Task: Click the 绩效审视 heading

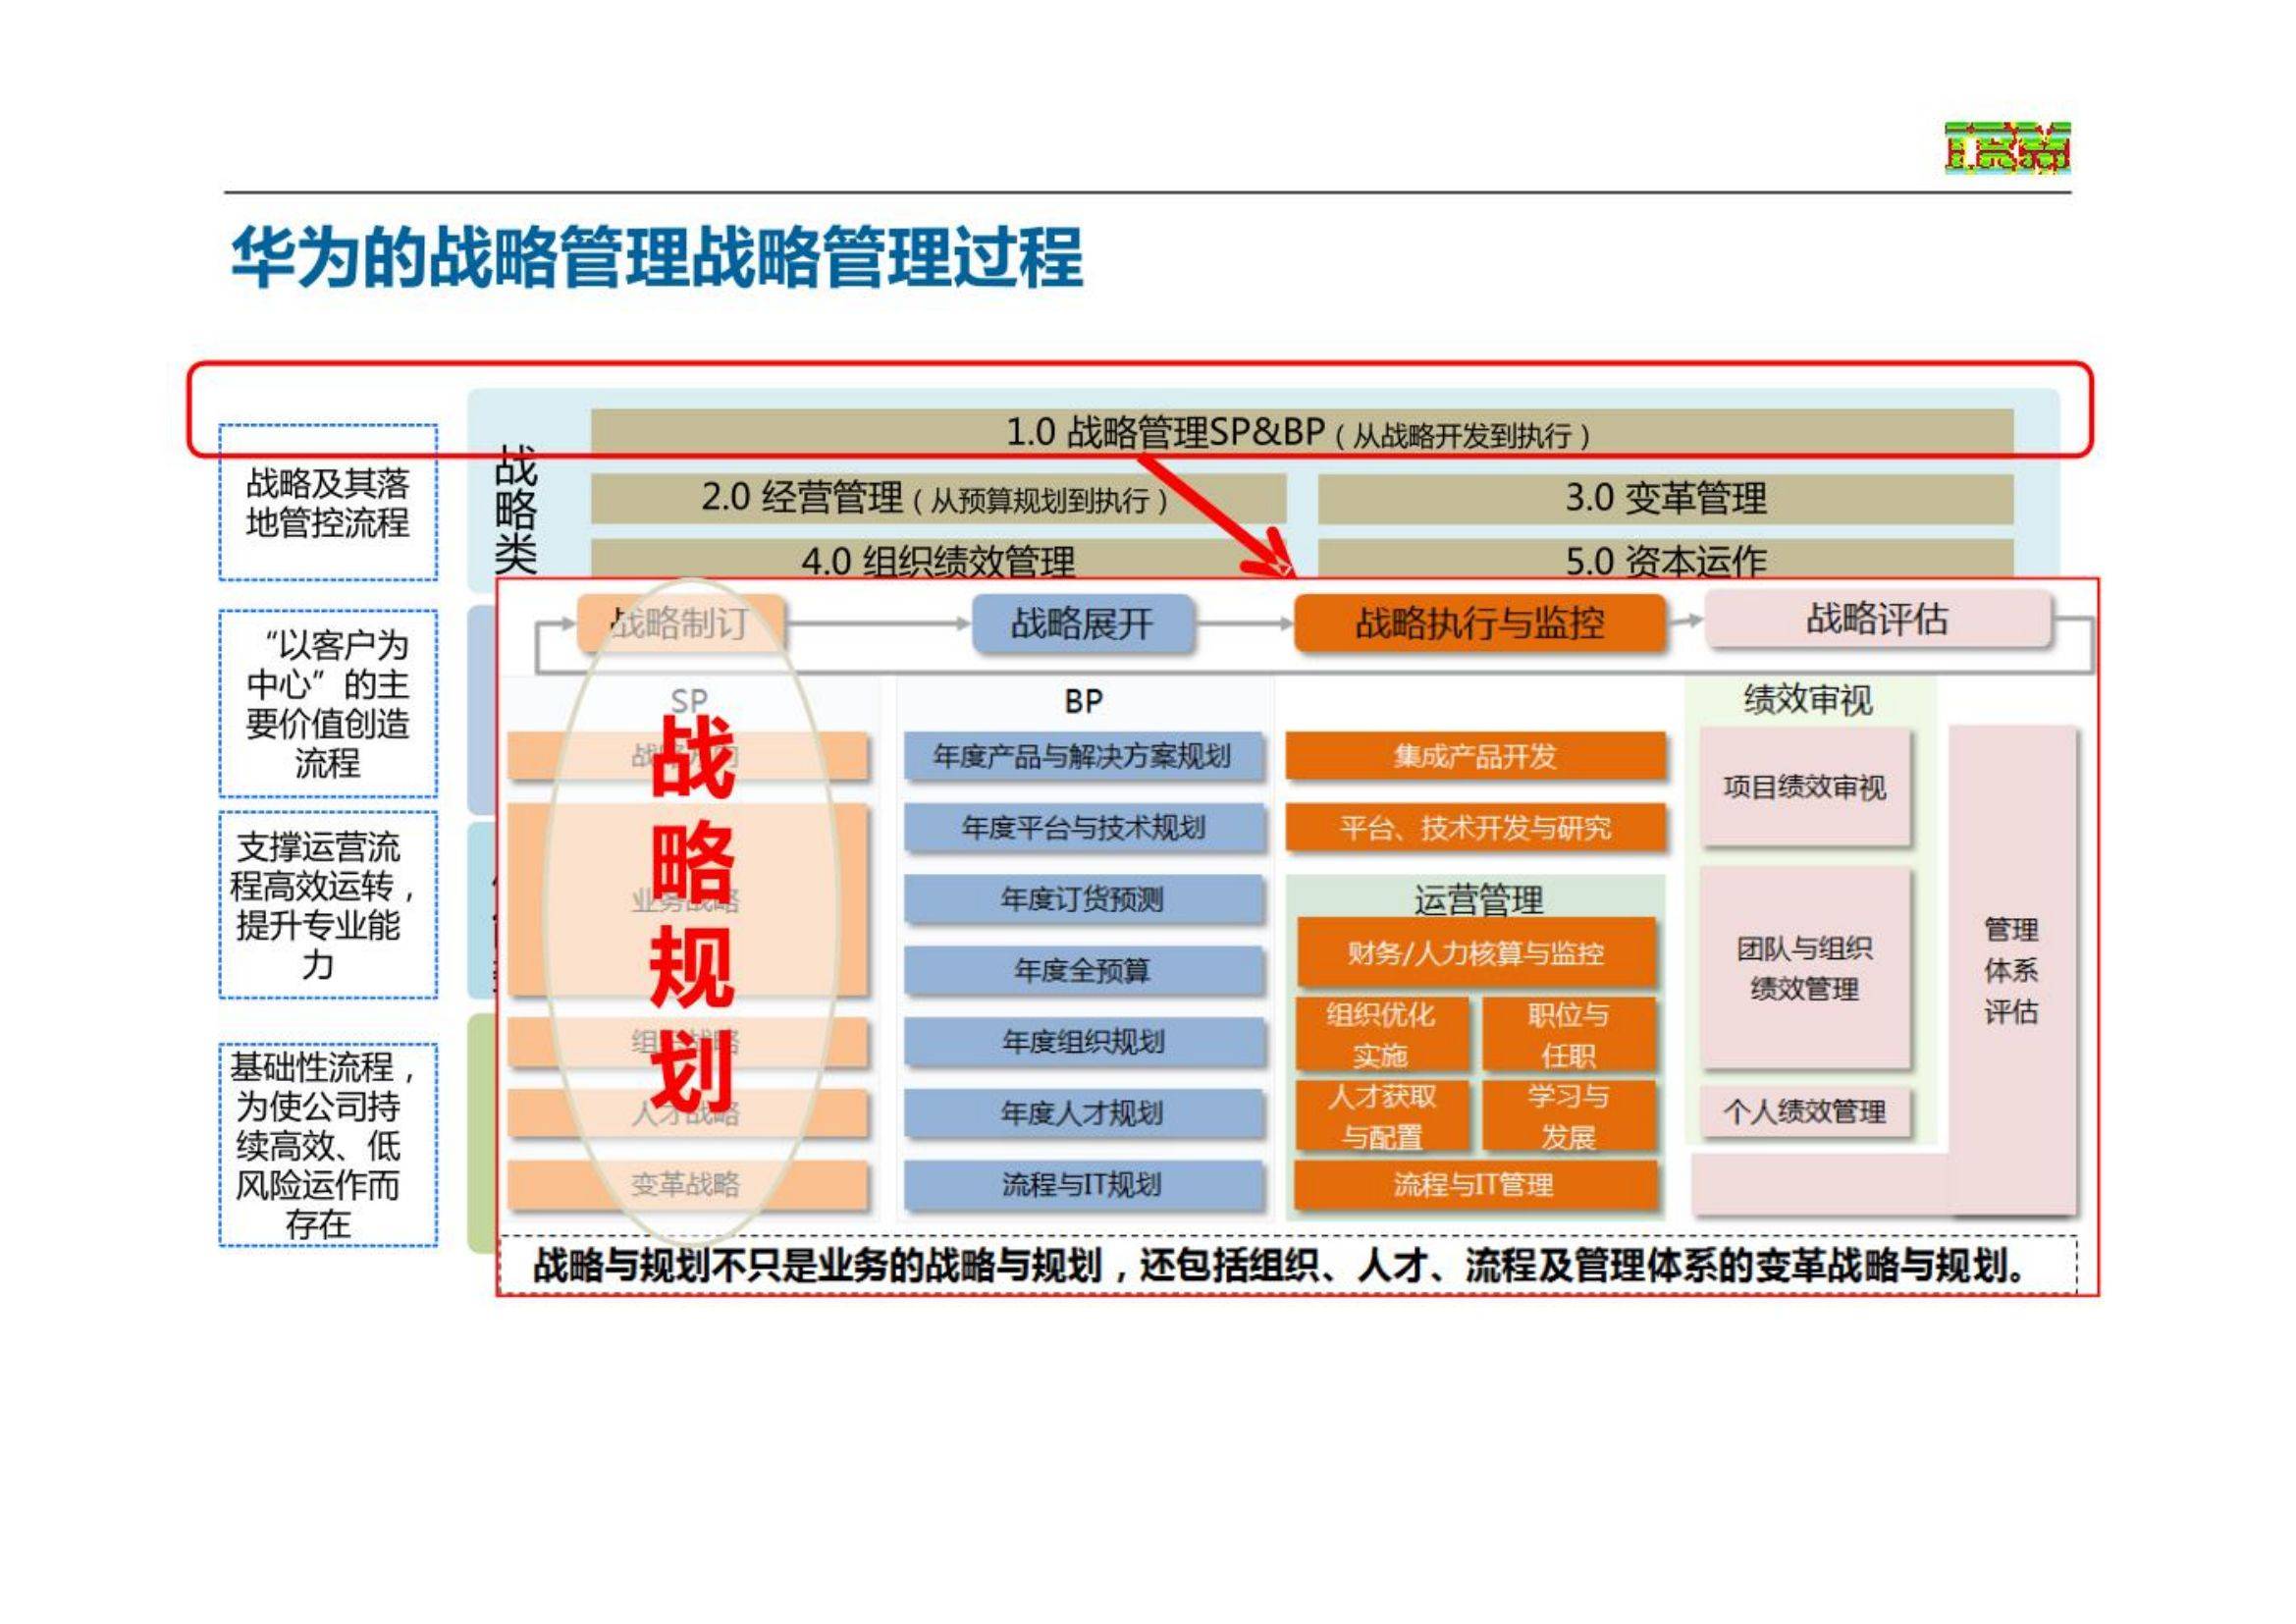Action: tap(1808, 700)
